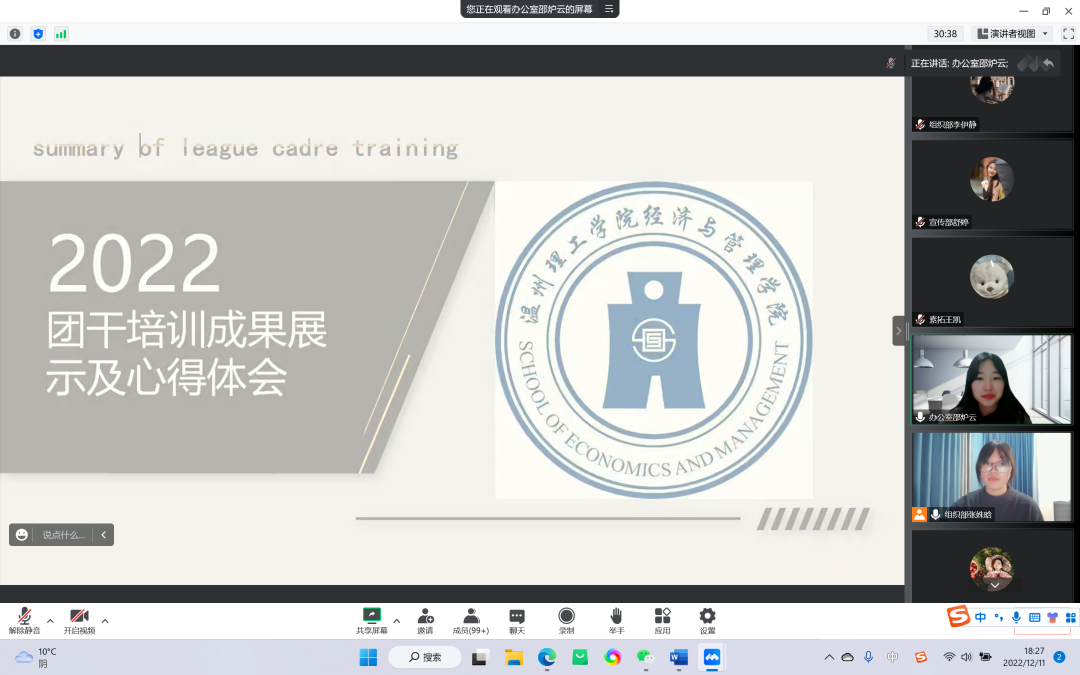The width and height of the screenshot is (1080, 675).
Task: Open the meeting info icon
Action: pyautogui.click(x=15, y=34)
